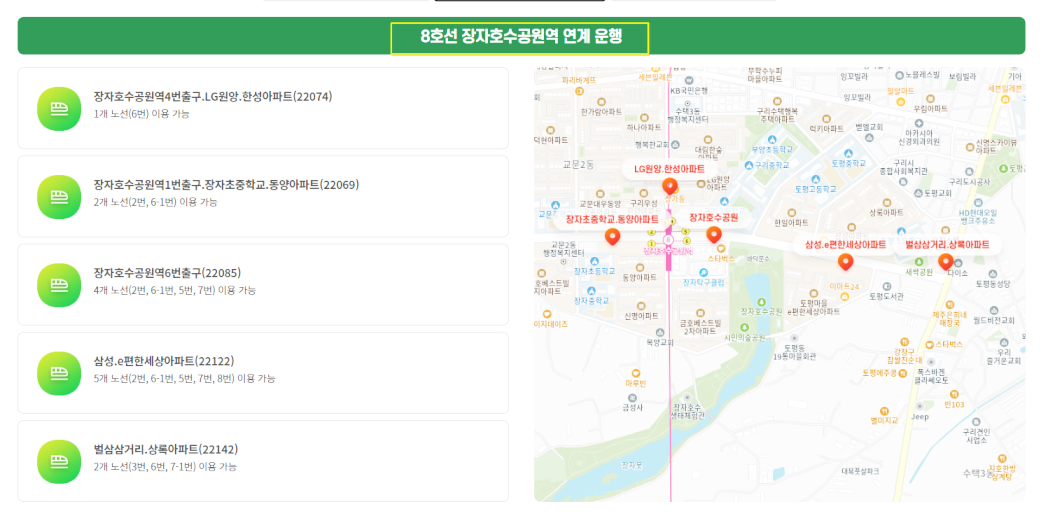Viewport: 1048px width, 523px height.
Task: Click the 장자호수 생태체험관 icon on map
Action: tap(688, 398)
